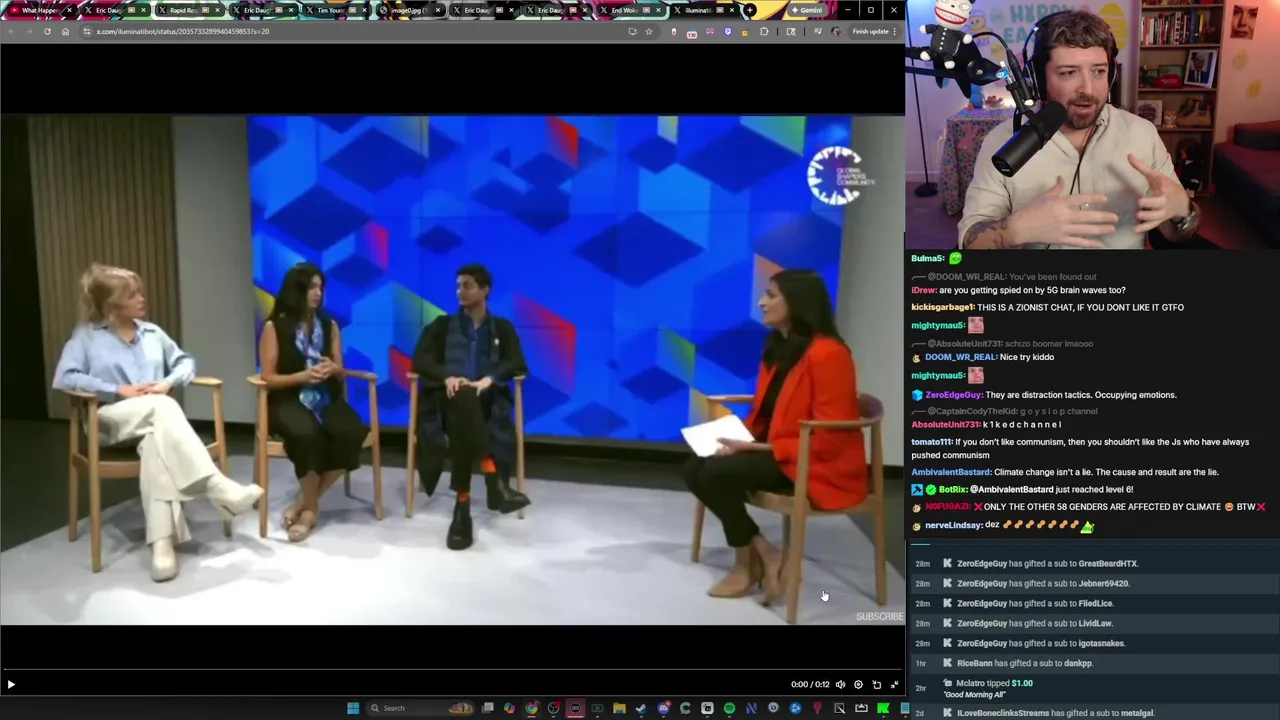
Task: Open a new tab with plus button
Action: (750, 10)
